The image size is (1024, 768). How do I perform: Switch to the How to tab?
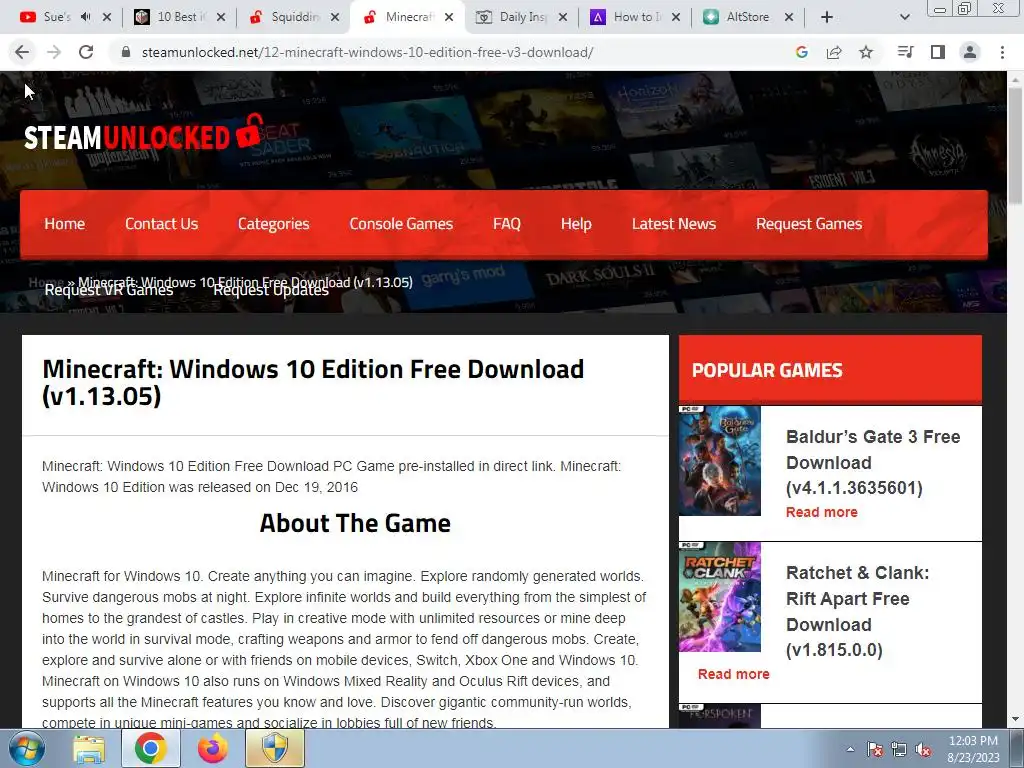626,17
